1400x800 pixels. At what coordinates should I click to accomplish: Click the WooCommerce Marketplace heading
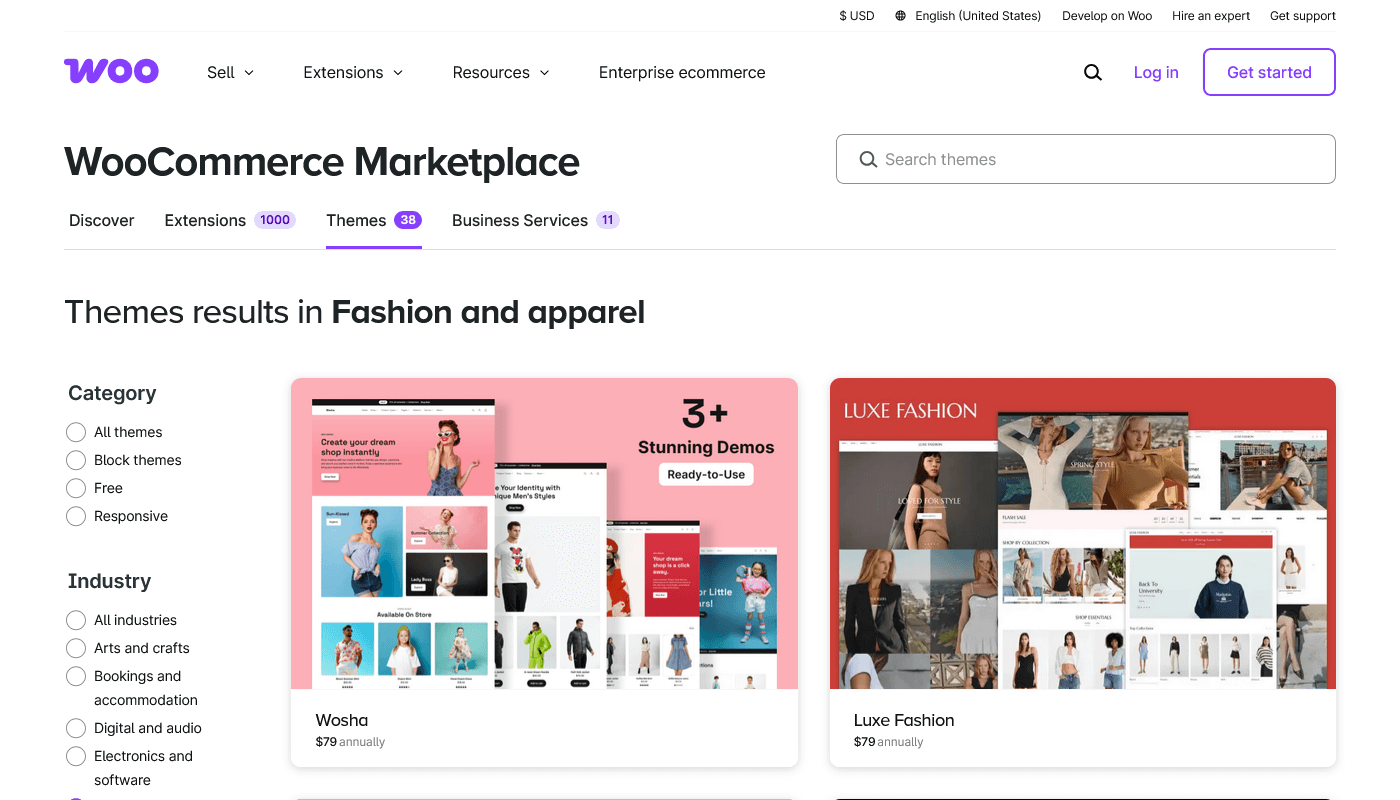coord(322,162)
